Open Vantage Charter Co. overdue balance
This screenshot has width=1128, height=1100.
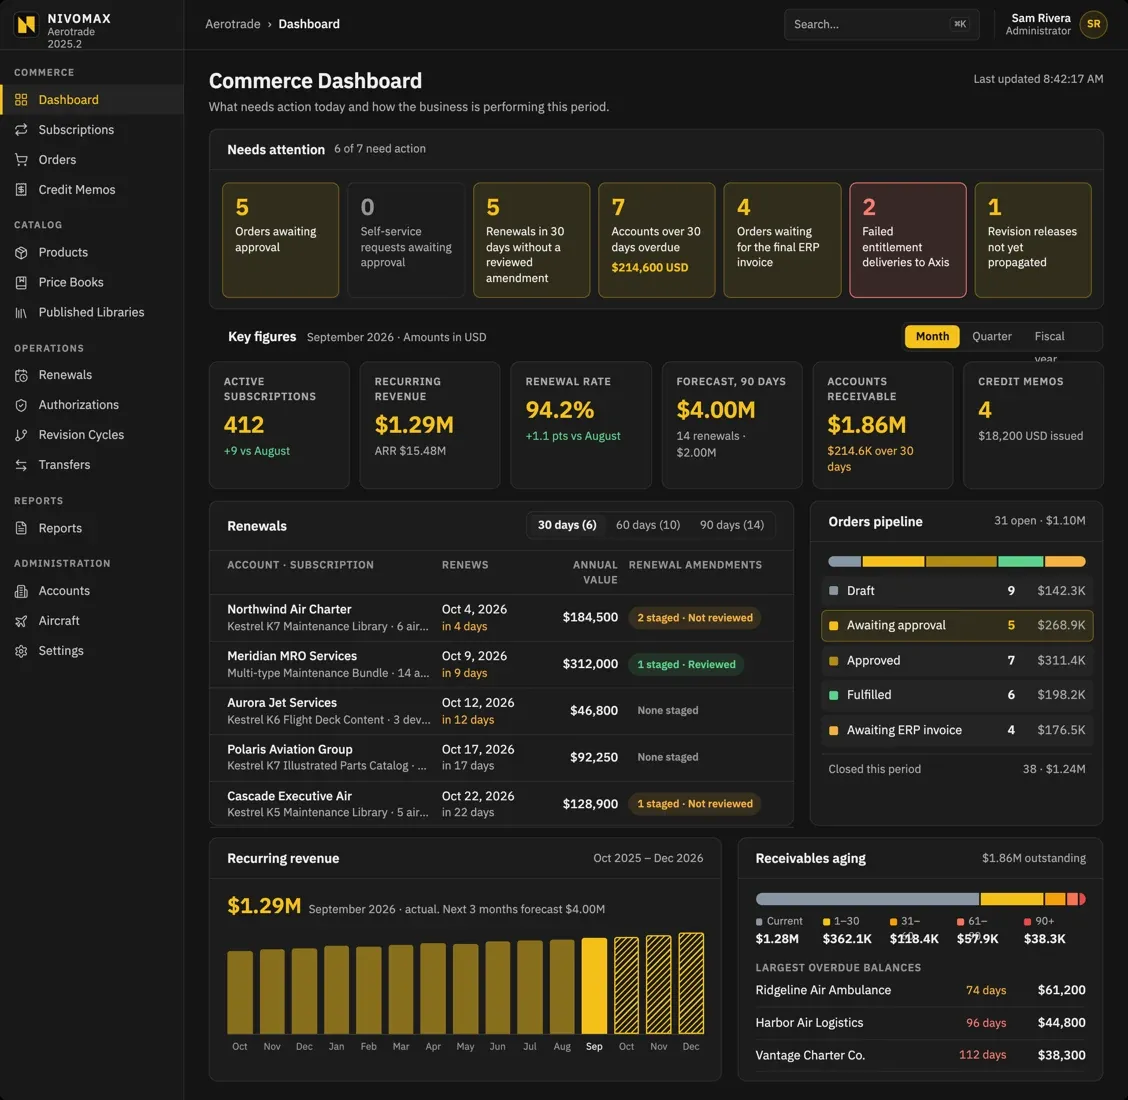920,1055
